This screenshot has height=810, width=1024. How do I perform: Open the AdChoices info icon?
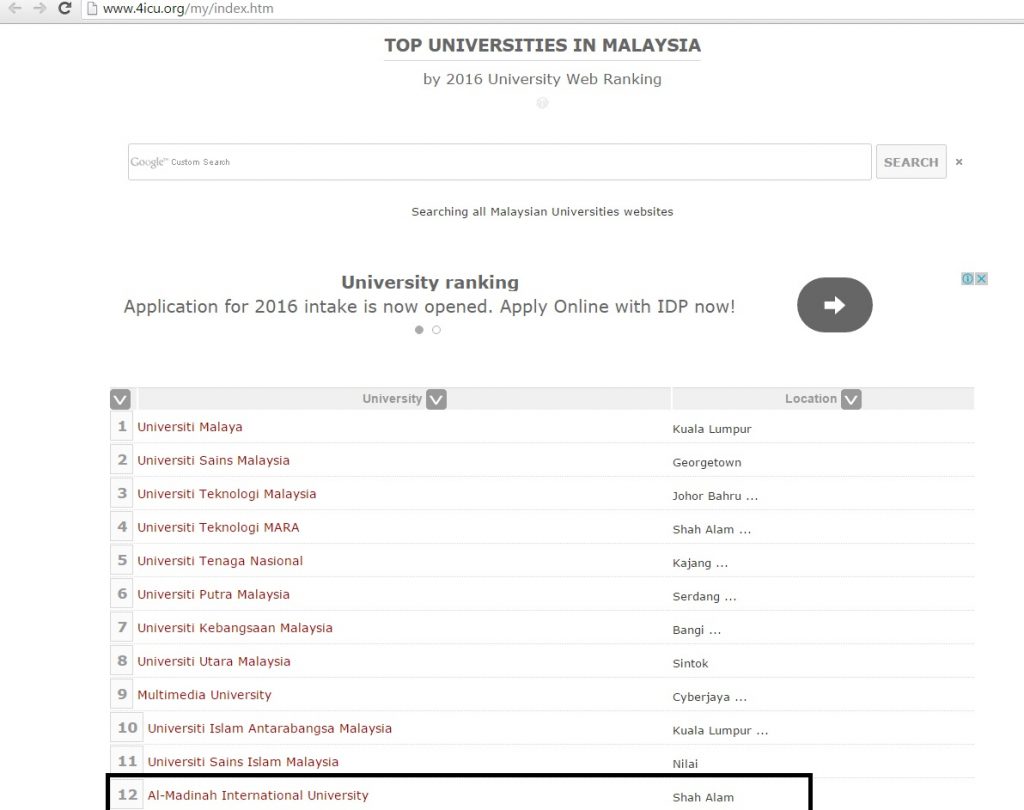point(968,279)
